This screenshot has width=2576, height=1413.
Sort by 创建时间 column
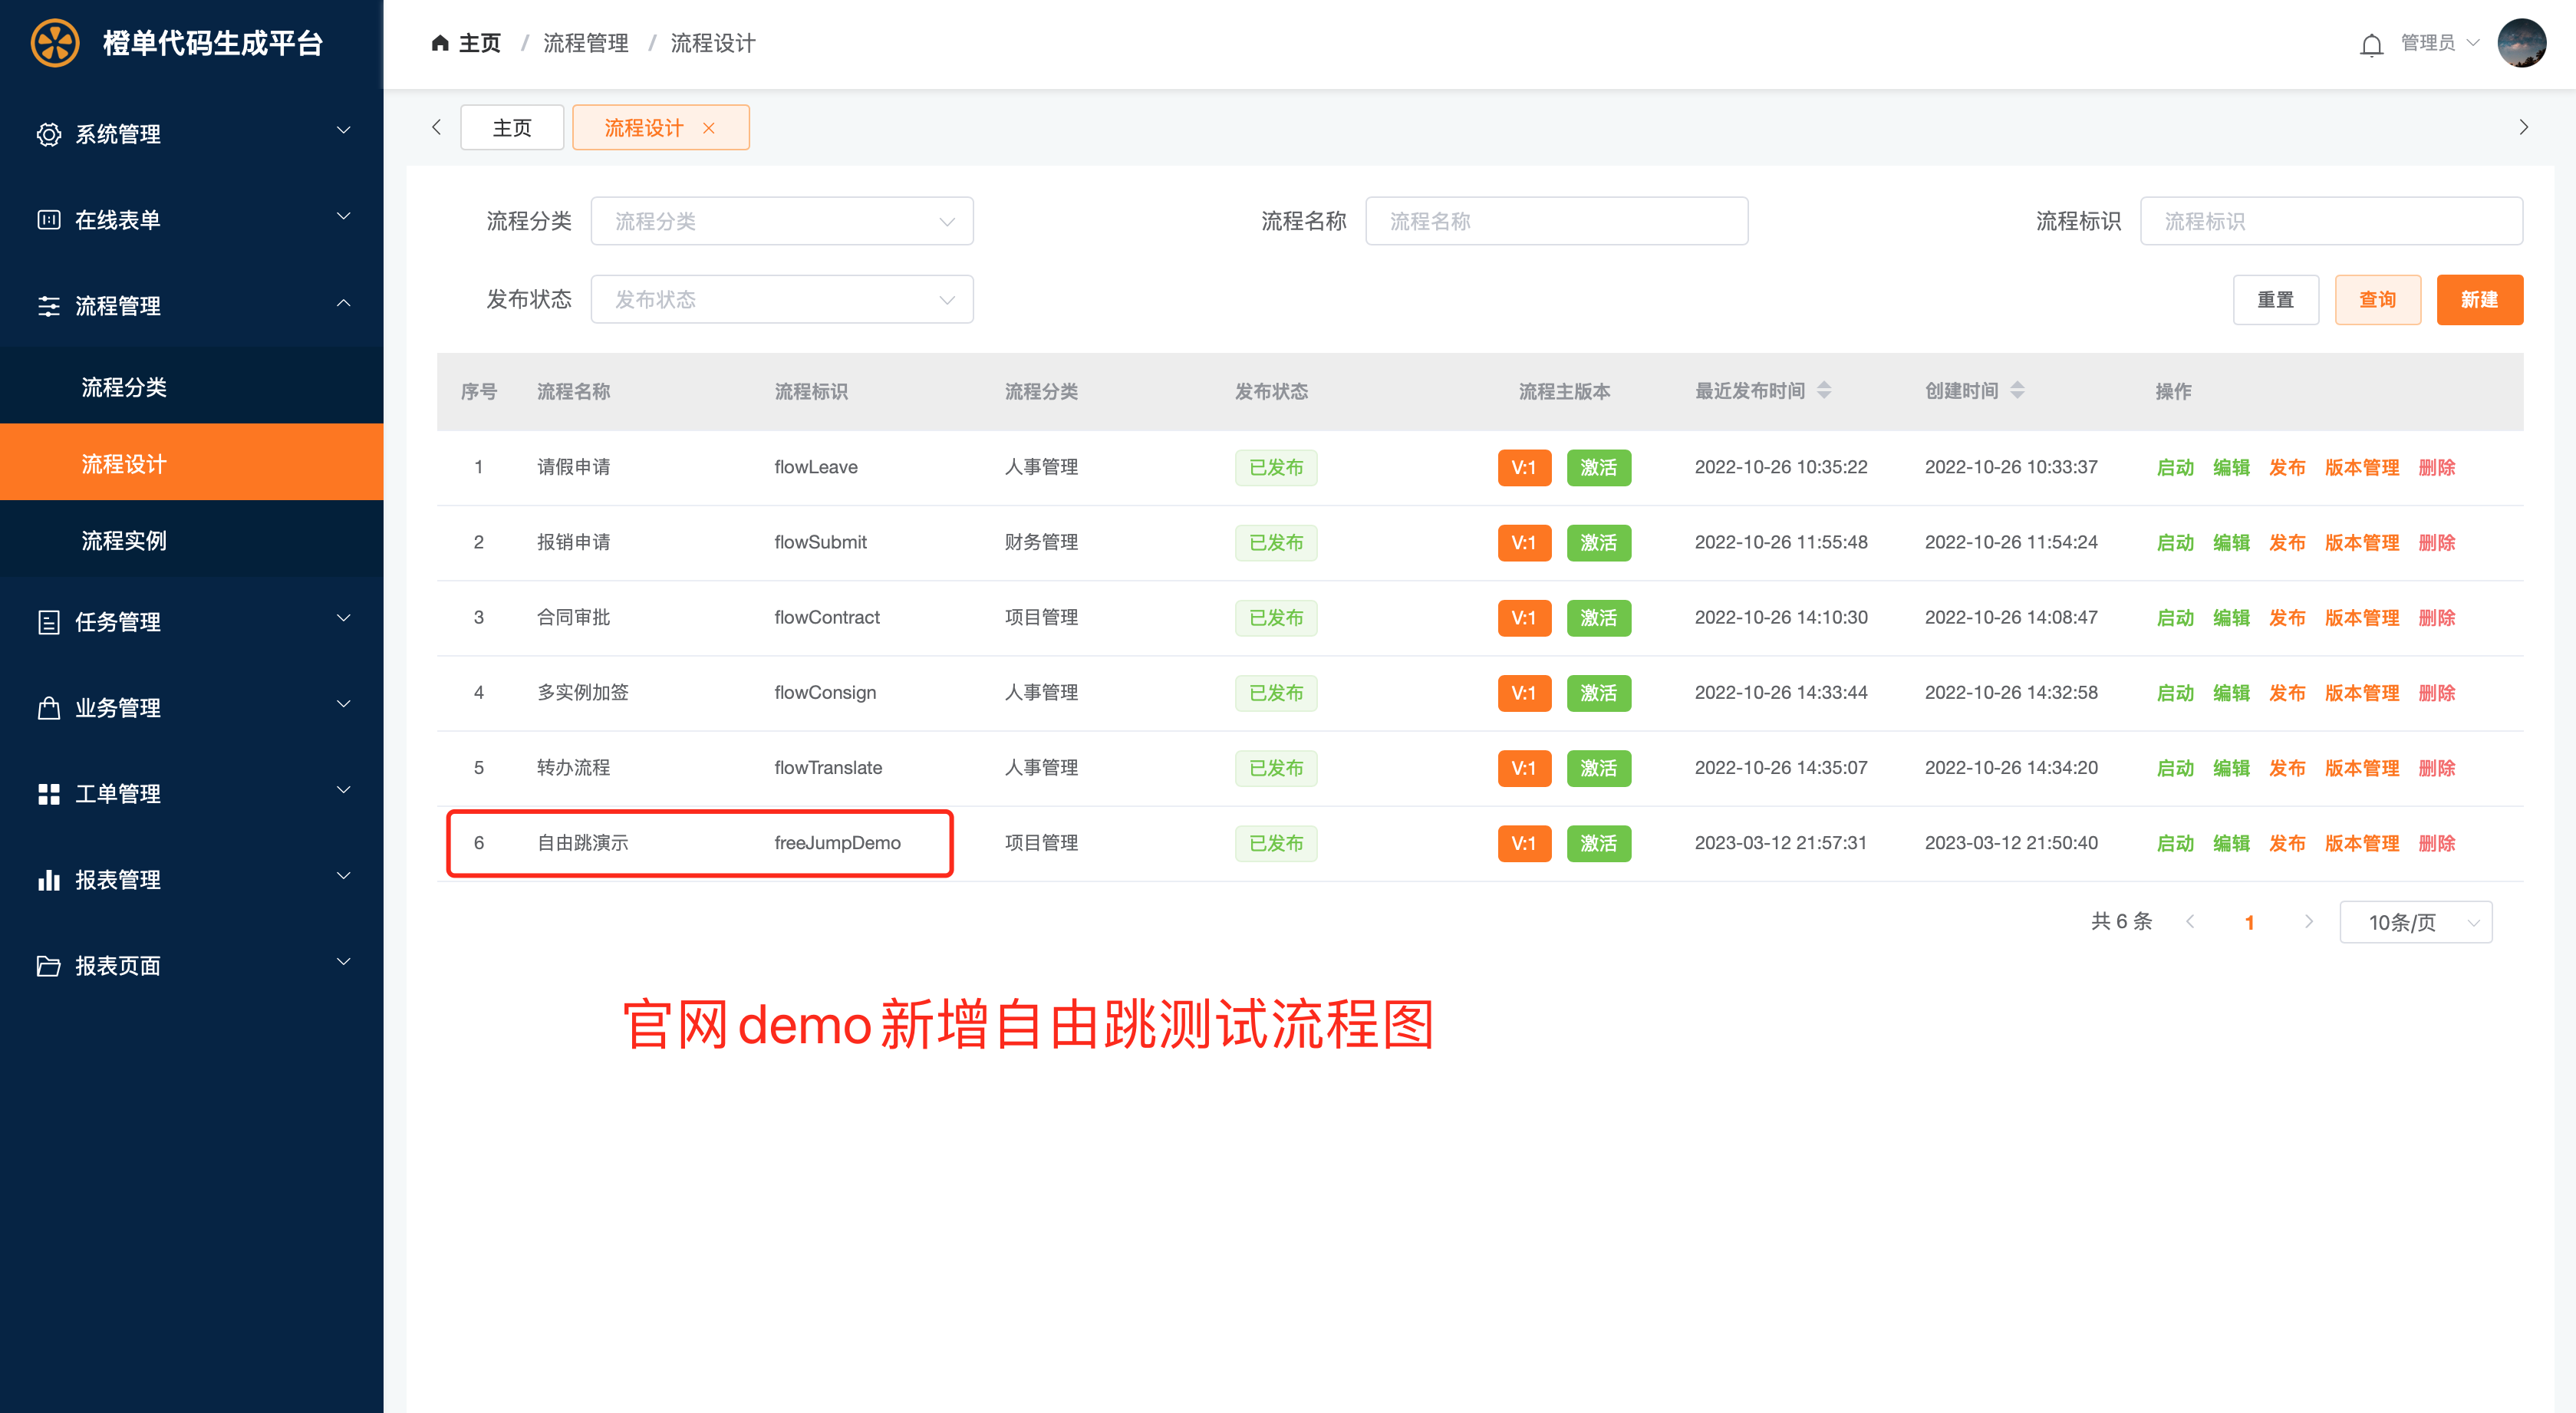pos(2017,390)
